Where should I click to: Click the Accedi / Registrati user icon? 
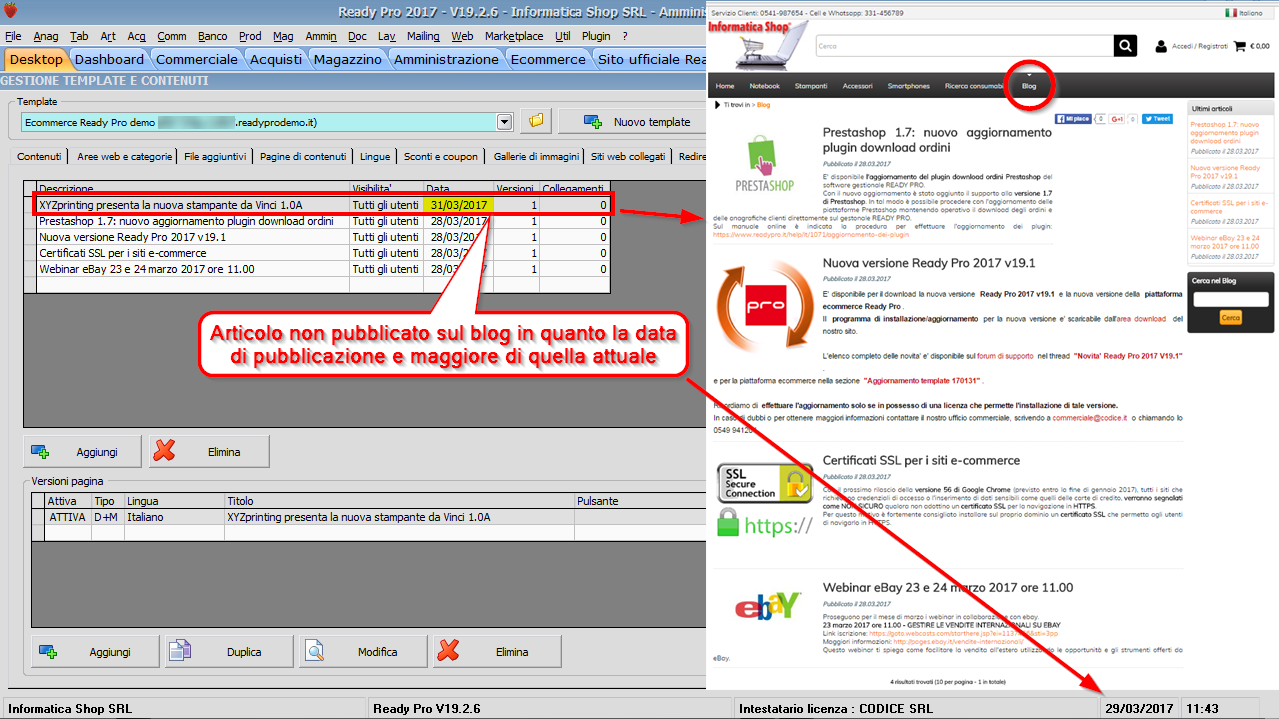point(1160,46)
